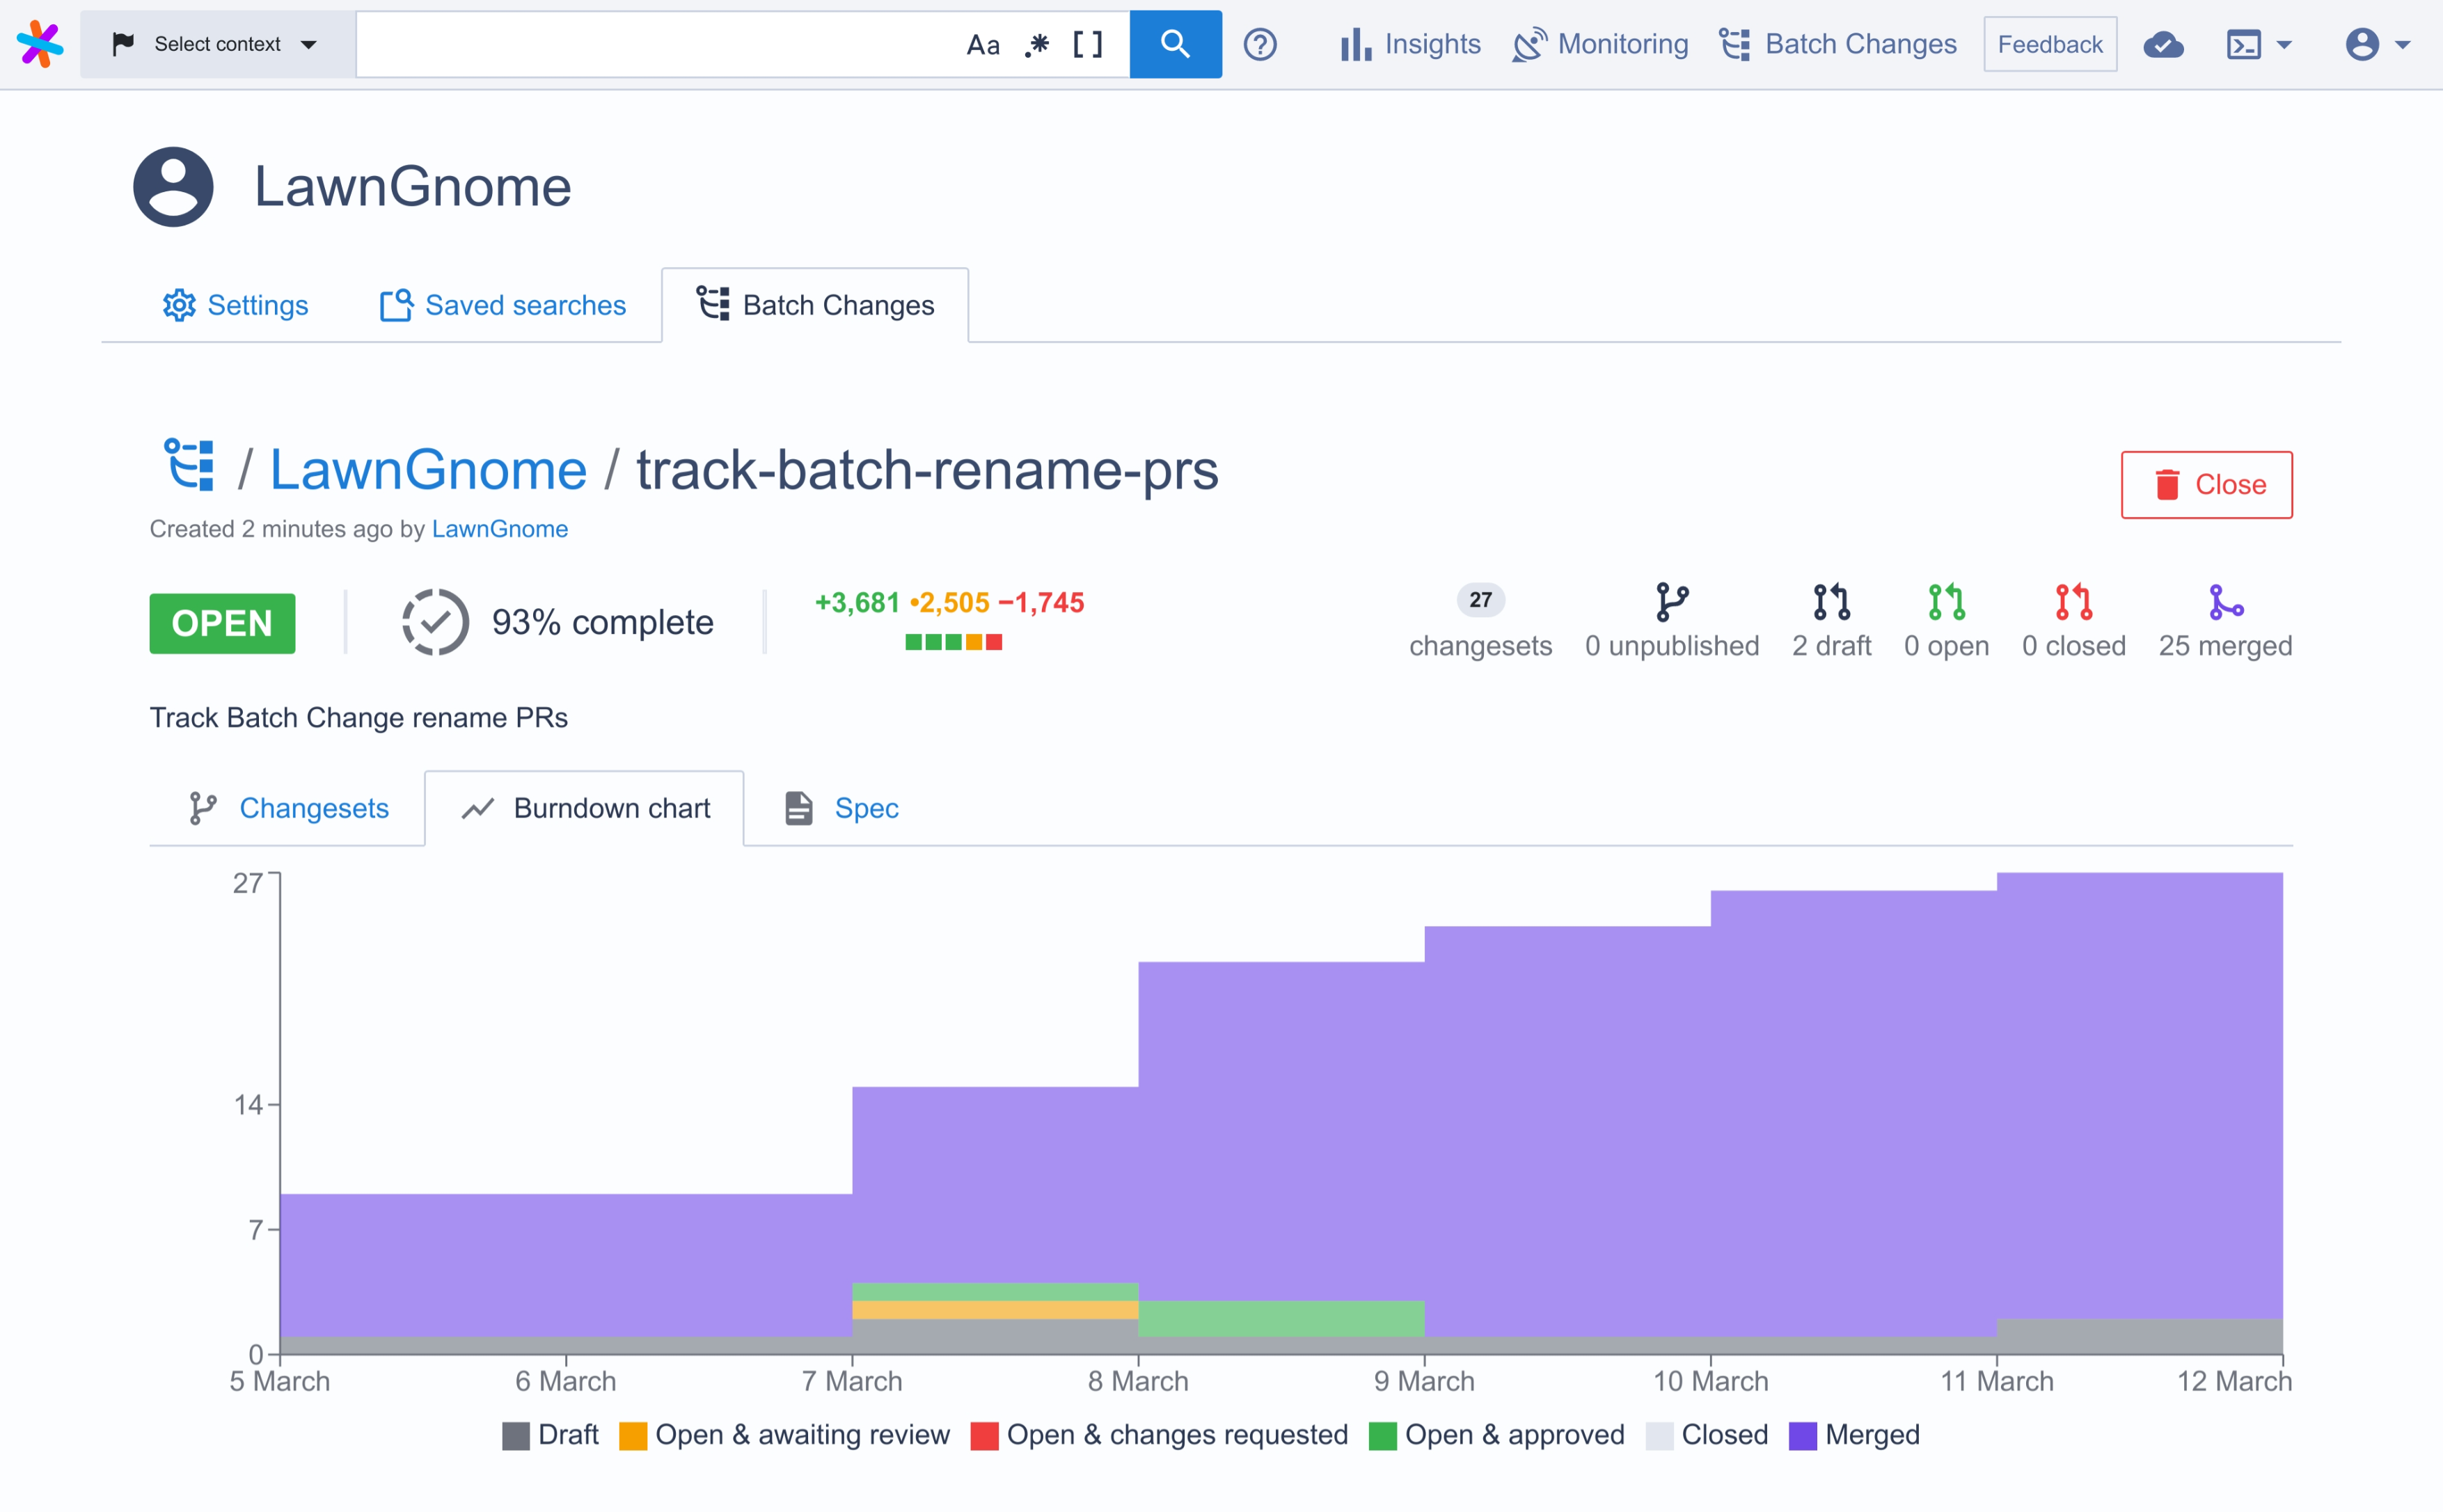Click the red closed pull request icon

tap(2073, 602)
